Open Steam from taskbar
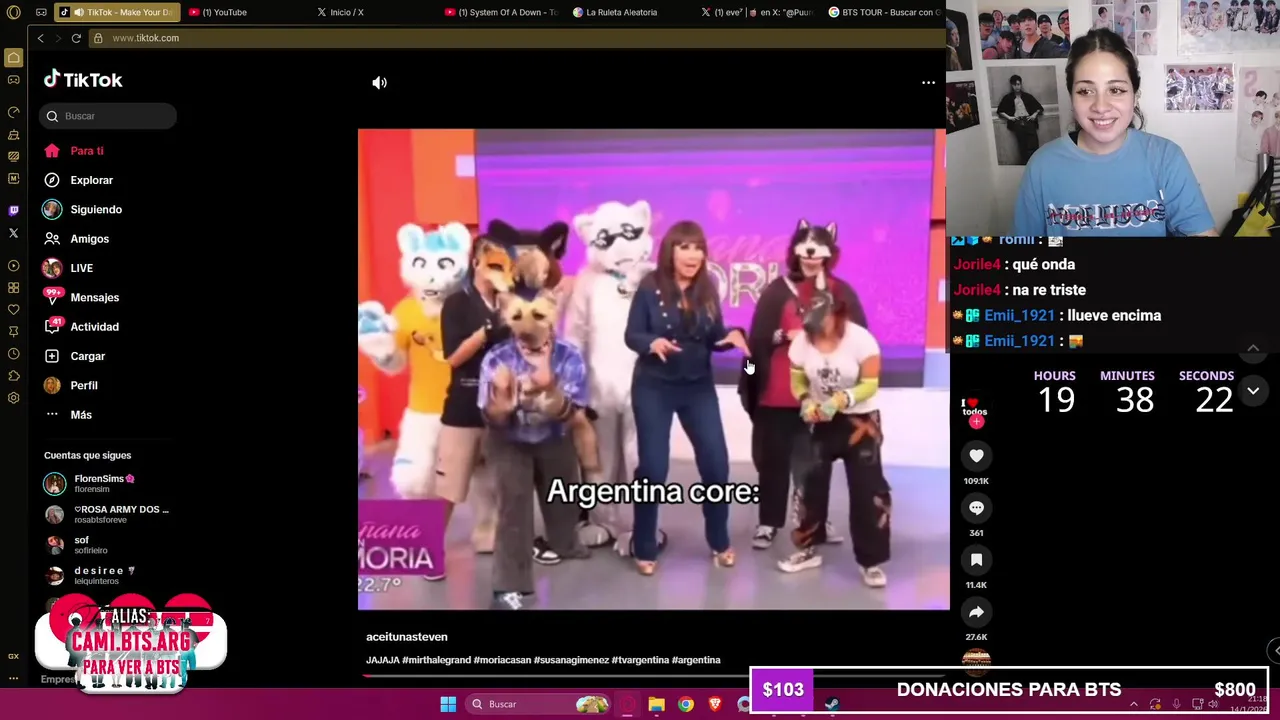 point(831,704)
